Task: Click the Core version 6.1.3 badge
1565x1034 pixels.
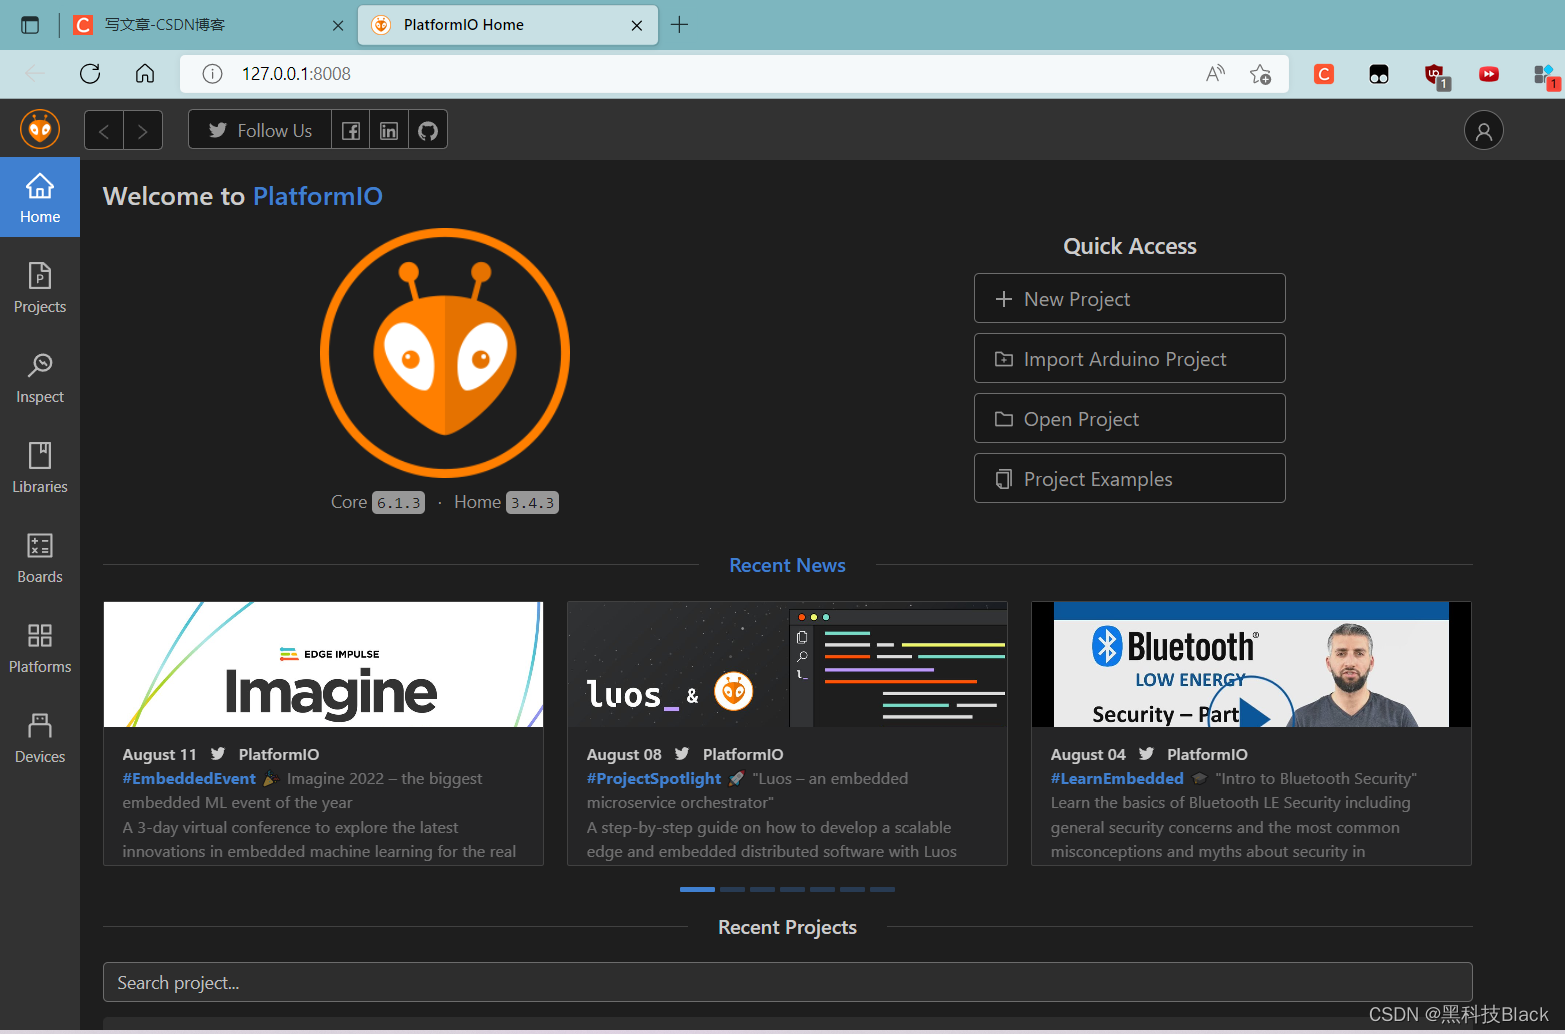Action: 398,502
